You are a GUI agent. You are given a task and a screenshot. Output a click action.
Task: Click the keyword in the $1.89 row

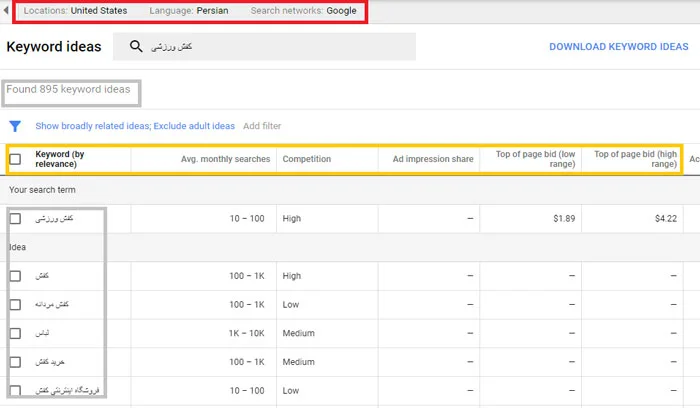click(54, 218)
